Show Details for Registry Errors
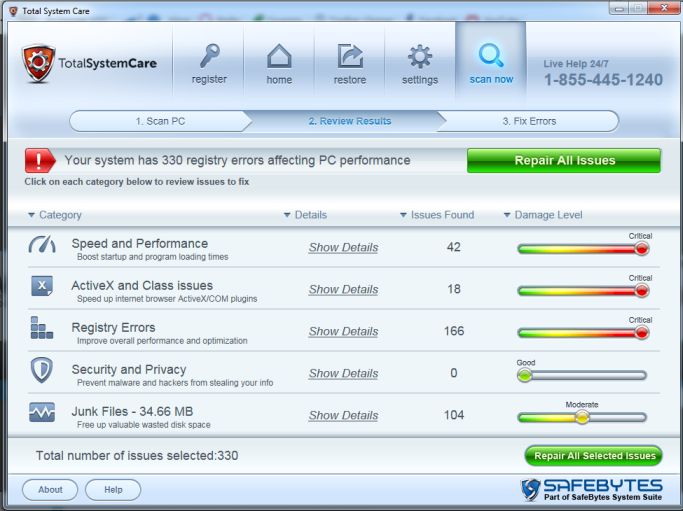683x511 pixels. point(343,332)
